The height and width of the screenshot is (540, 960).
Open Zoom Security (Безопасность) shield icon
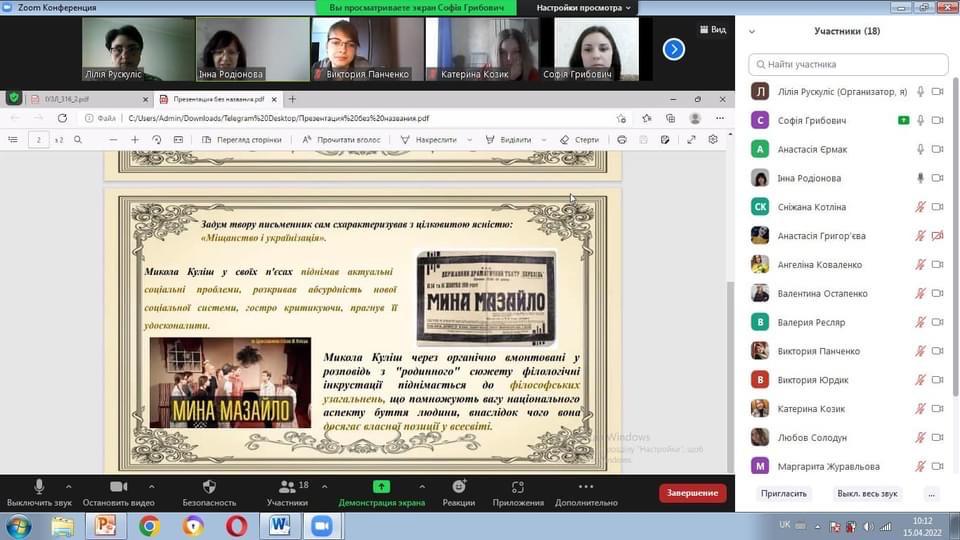(x=208, y=486)
